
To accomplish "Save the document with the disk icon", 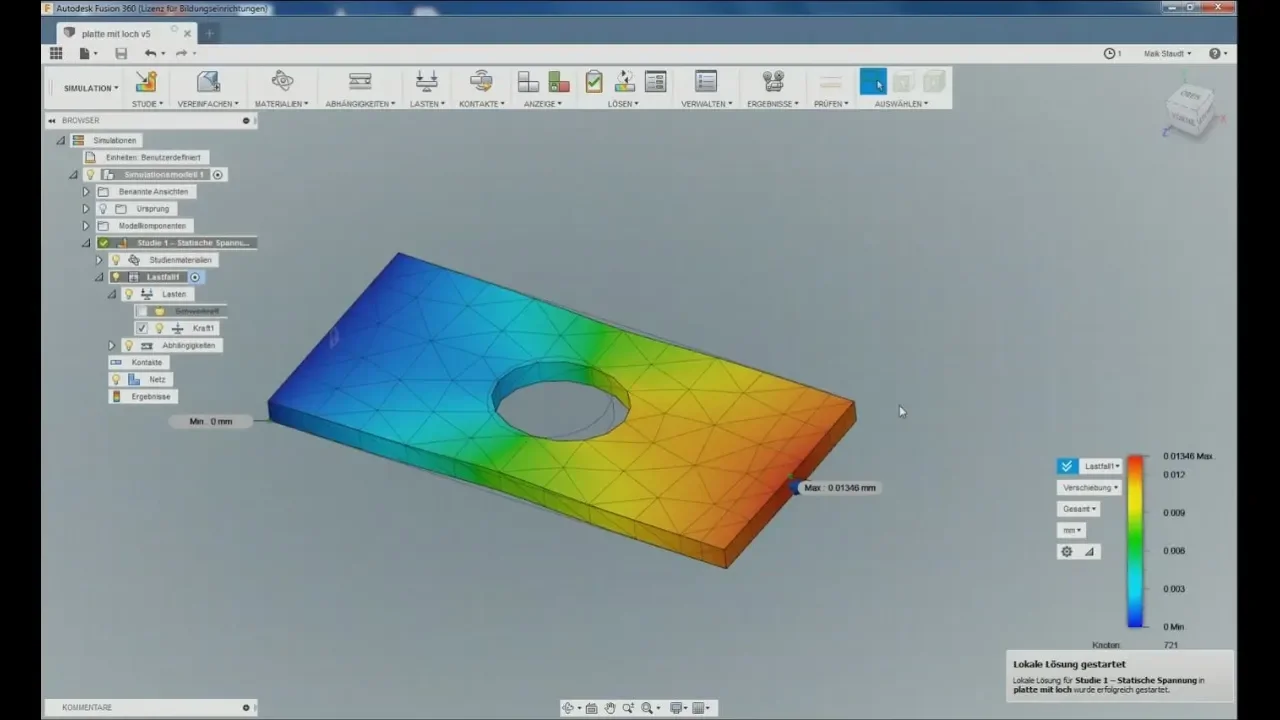I will pyautogui.click(x=121, y=53).
